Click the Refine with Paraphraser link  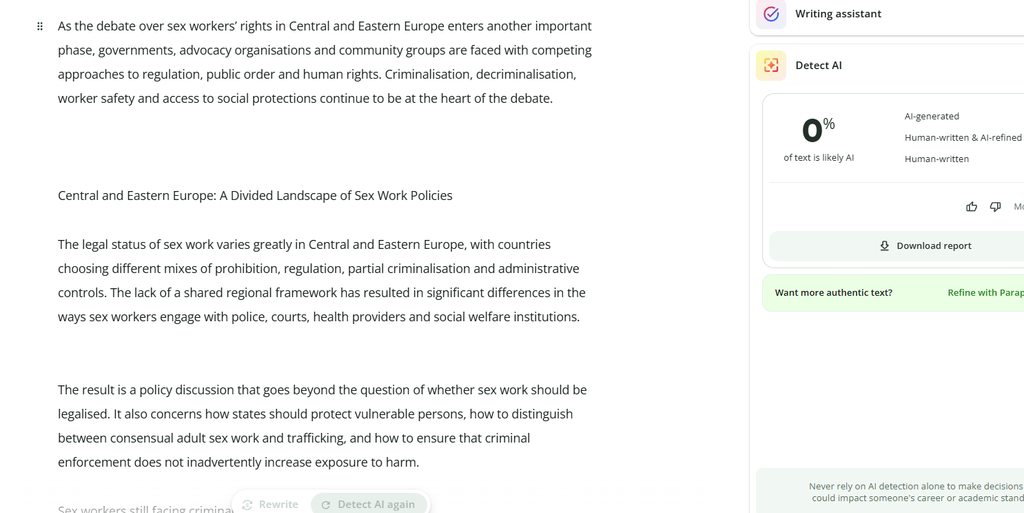click(985, 292)
